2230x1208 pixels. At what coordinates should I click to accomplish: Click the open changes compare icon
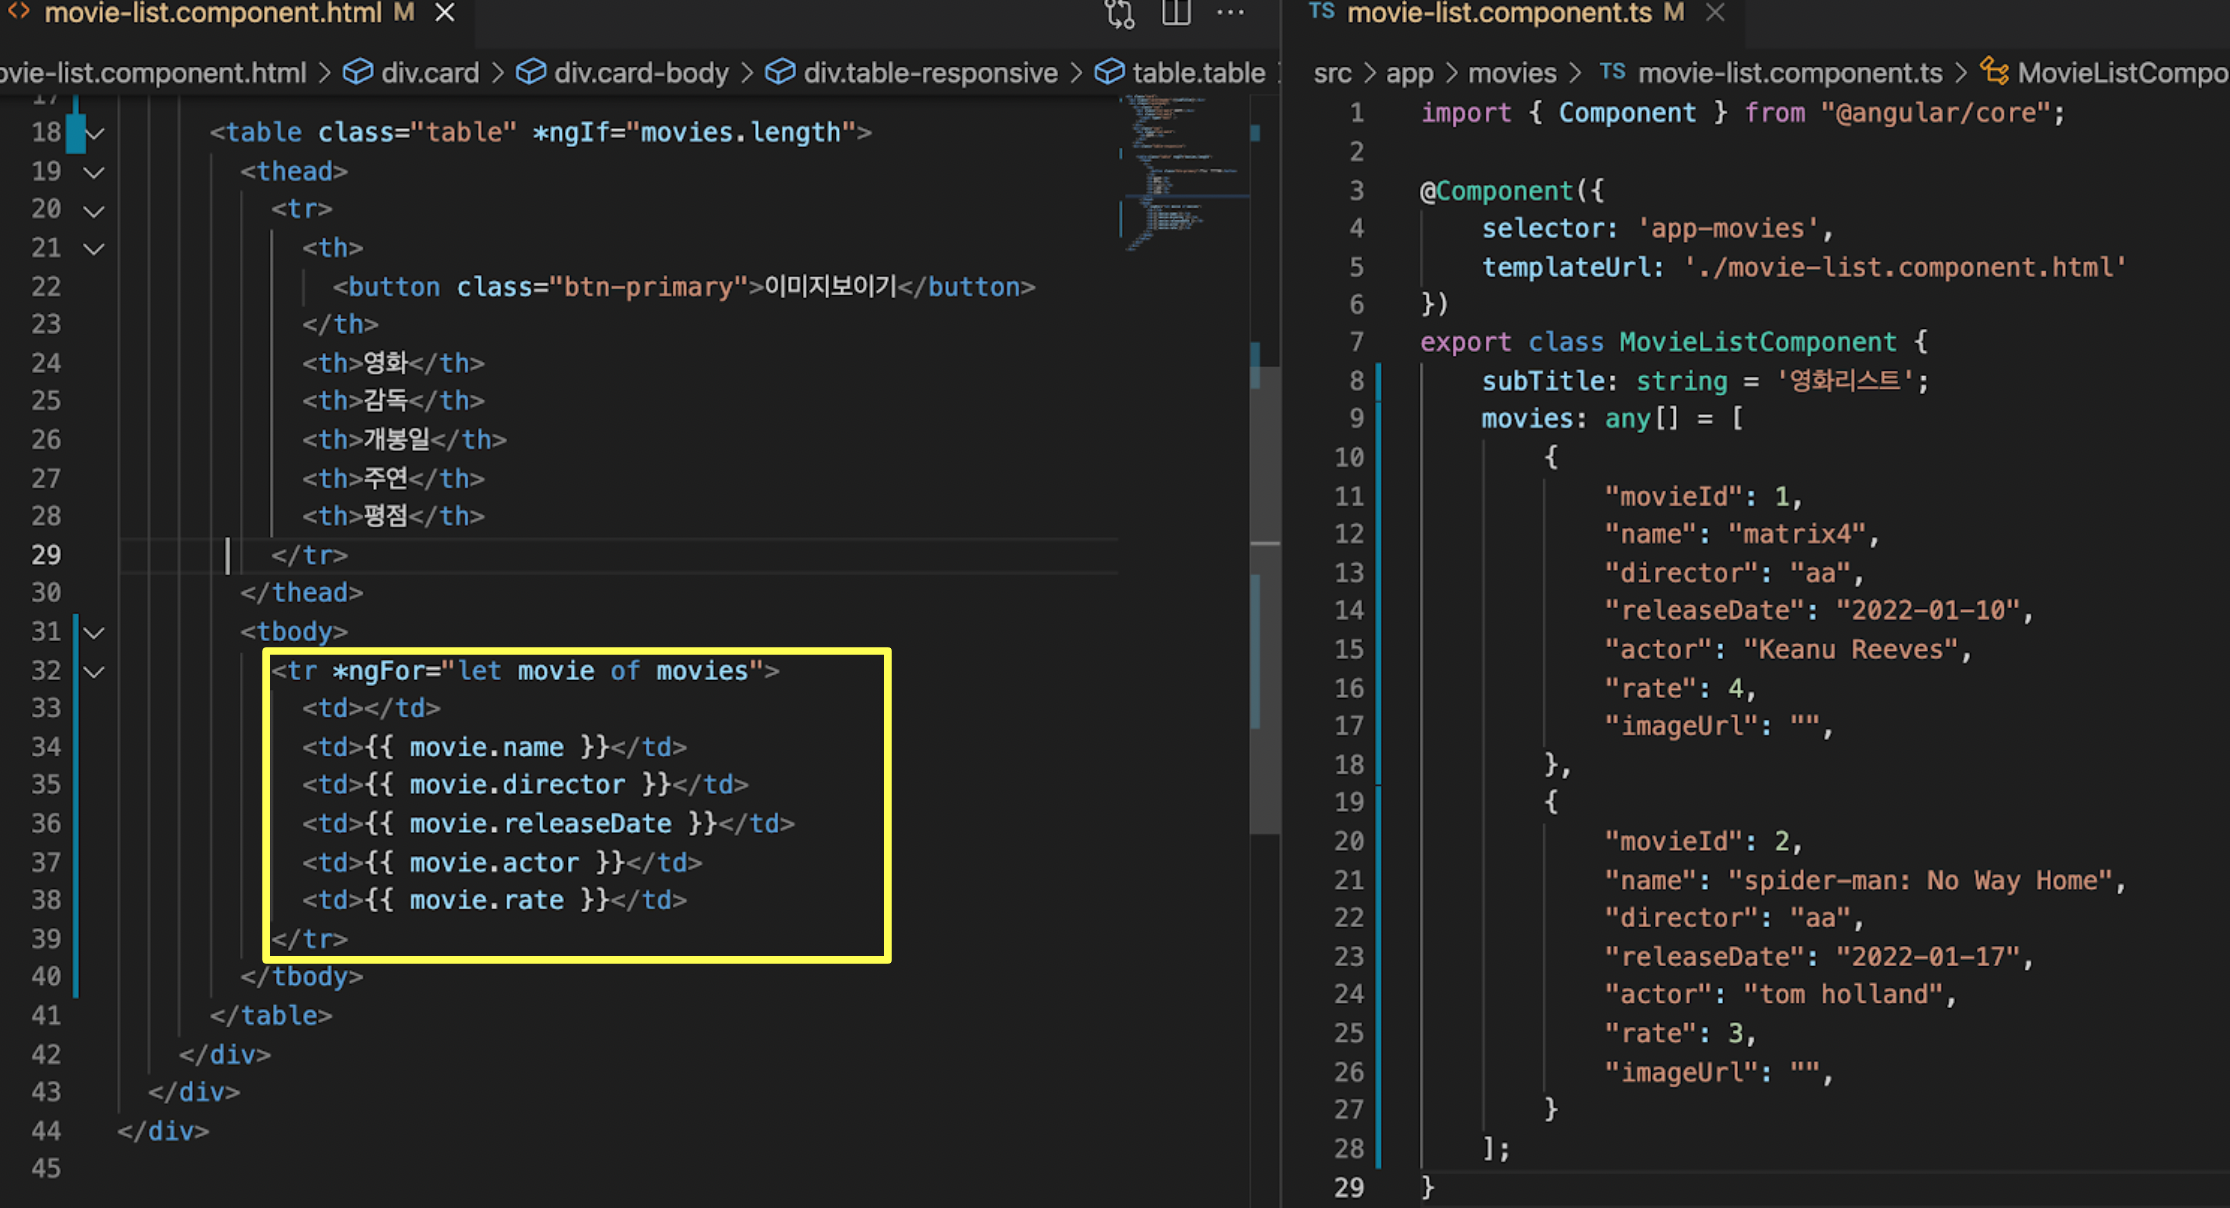[x=1119, y=14]
